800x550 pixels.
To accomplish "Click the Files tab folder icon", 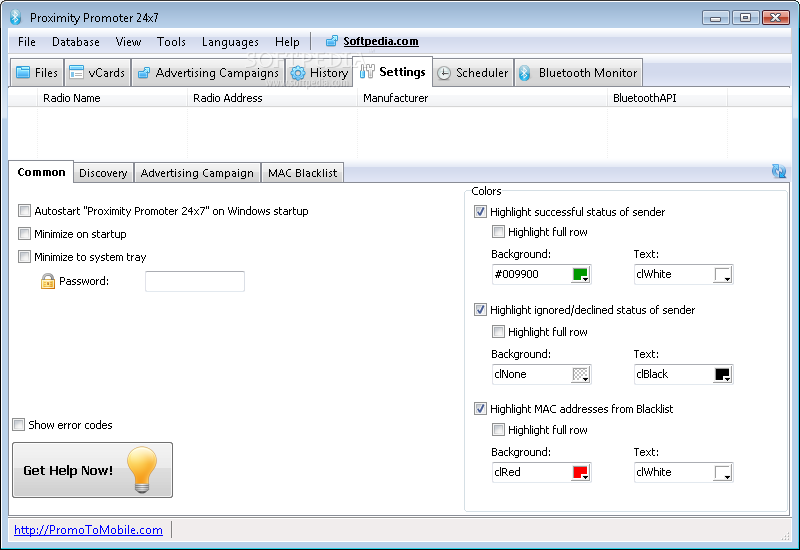I will click(x=23, y=72).
